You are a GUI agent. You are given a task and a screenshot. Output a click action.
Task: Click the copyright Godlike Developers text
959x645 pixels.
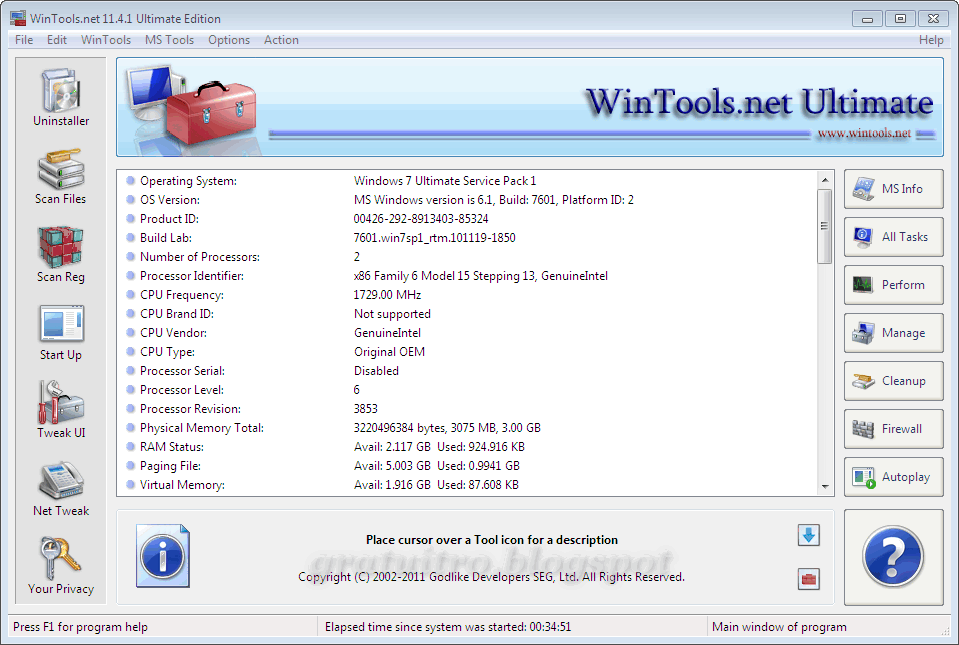(x=491, y=577)
